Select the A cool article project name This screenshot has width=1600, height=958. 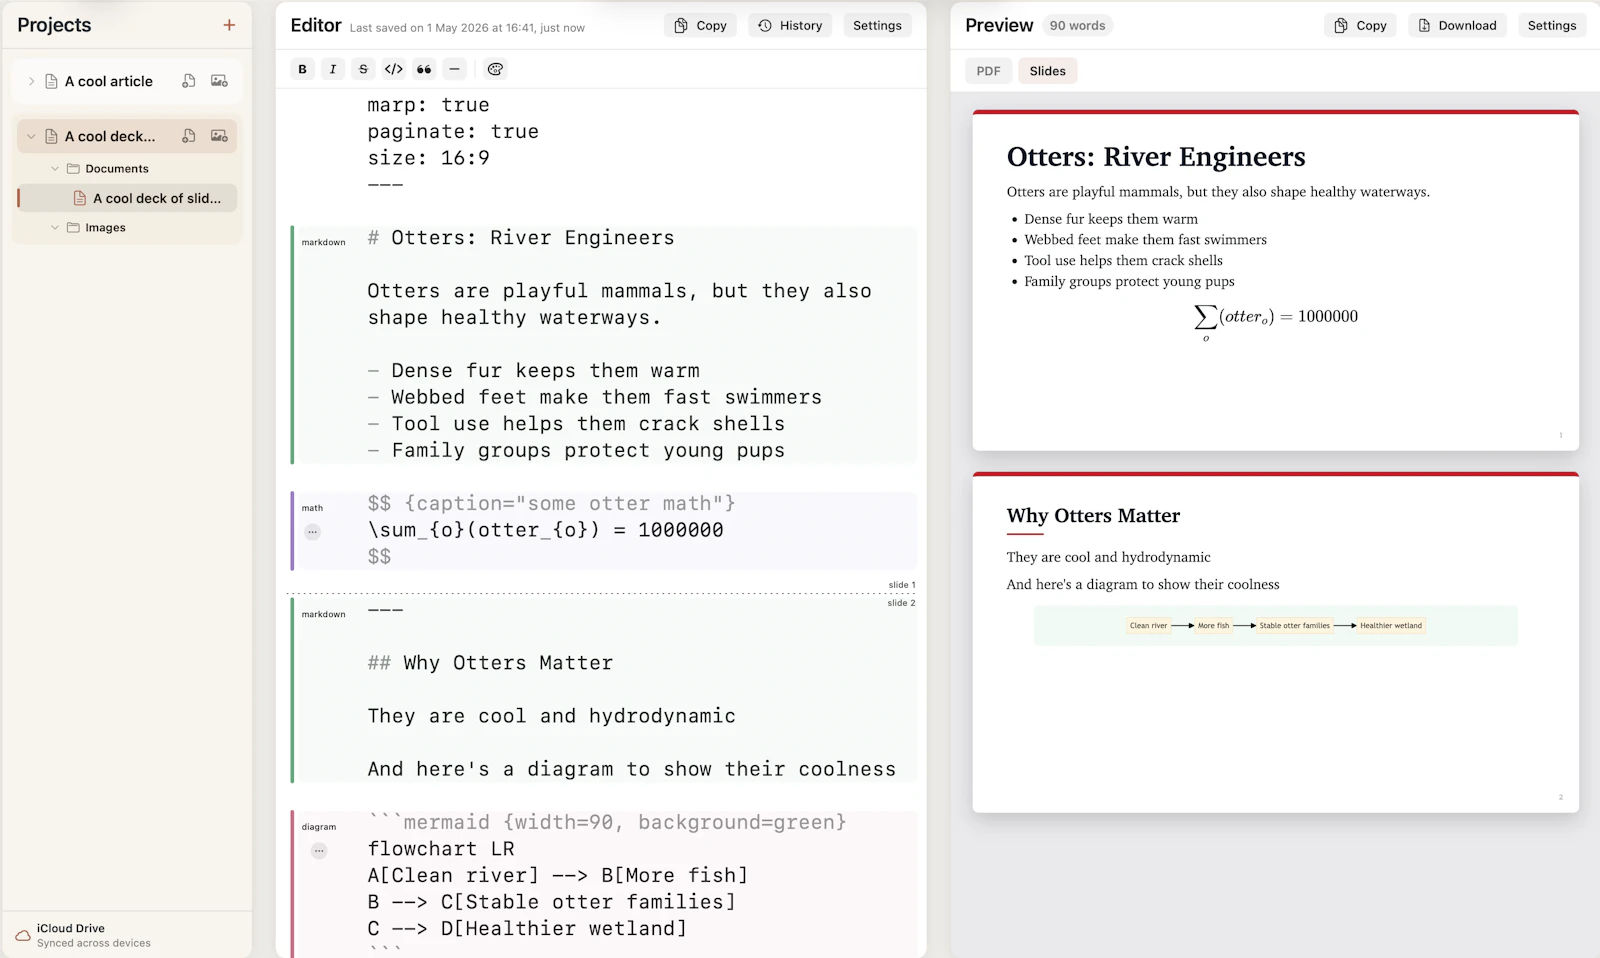tap(109, 81)
